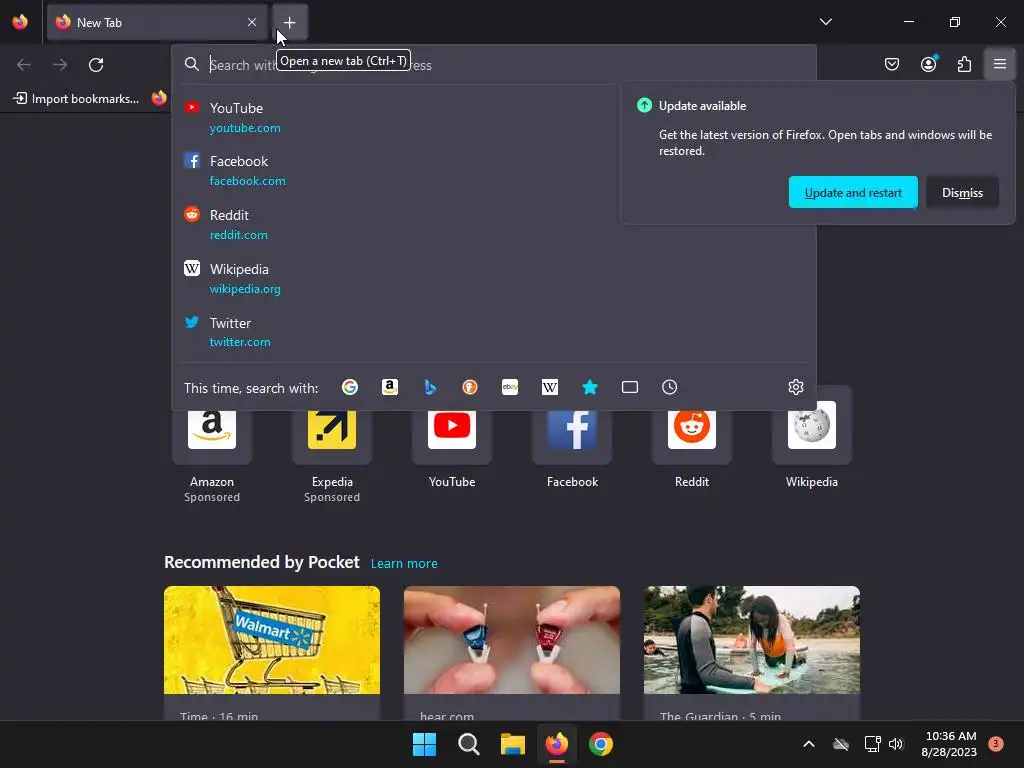Open volume control in system tray
1024x768 pixels.
pyautogui.click(x=896, y=744)
